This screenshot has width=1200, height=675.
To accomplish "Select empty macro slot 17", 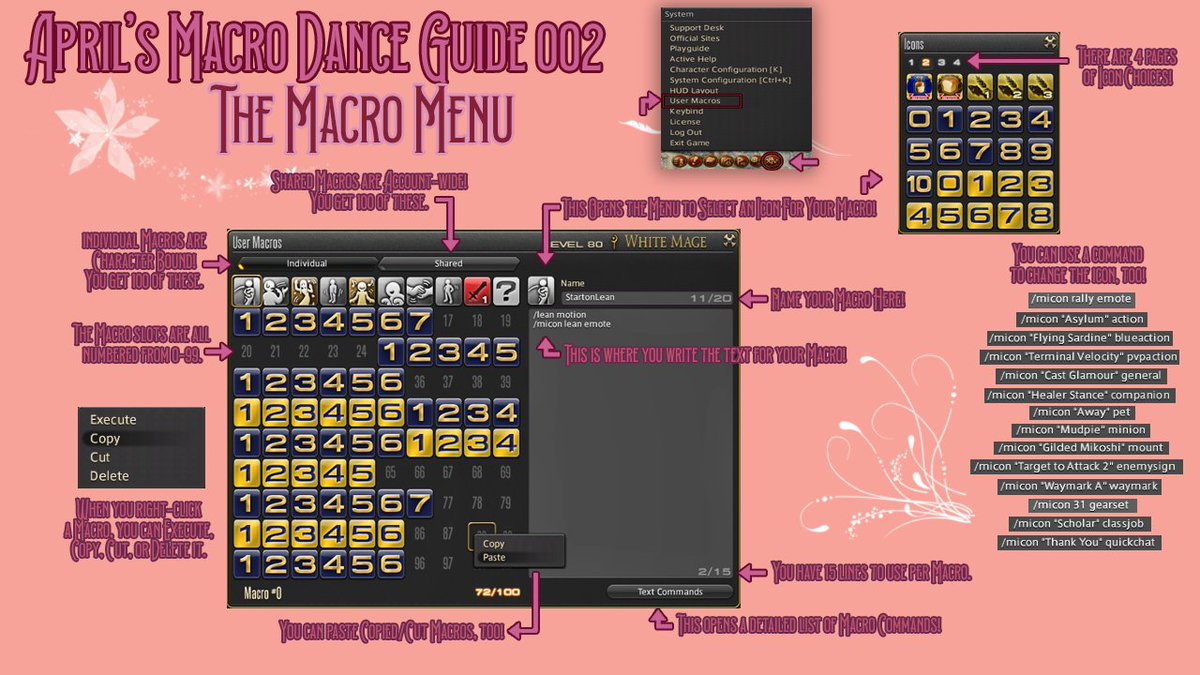I will pos(447,322).
